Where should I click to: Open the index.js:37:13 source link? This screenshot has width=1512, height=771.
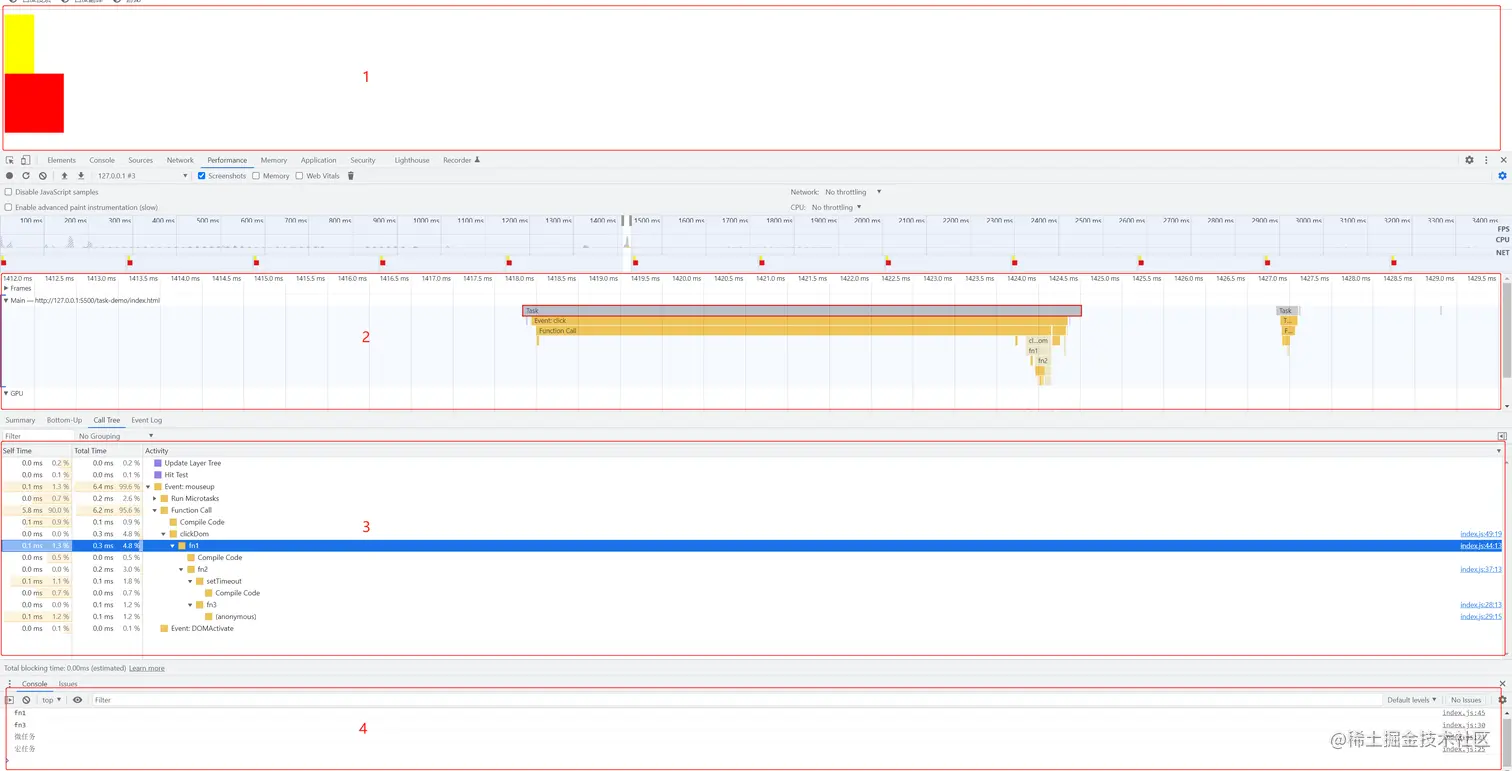[x=1481, y=569]
